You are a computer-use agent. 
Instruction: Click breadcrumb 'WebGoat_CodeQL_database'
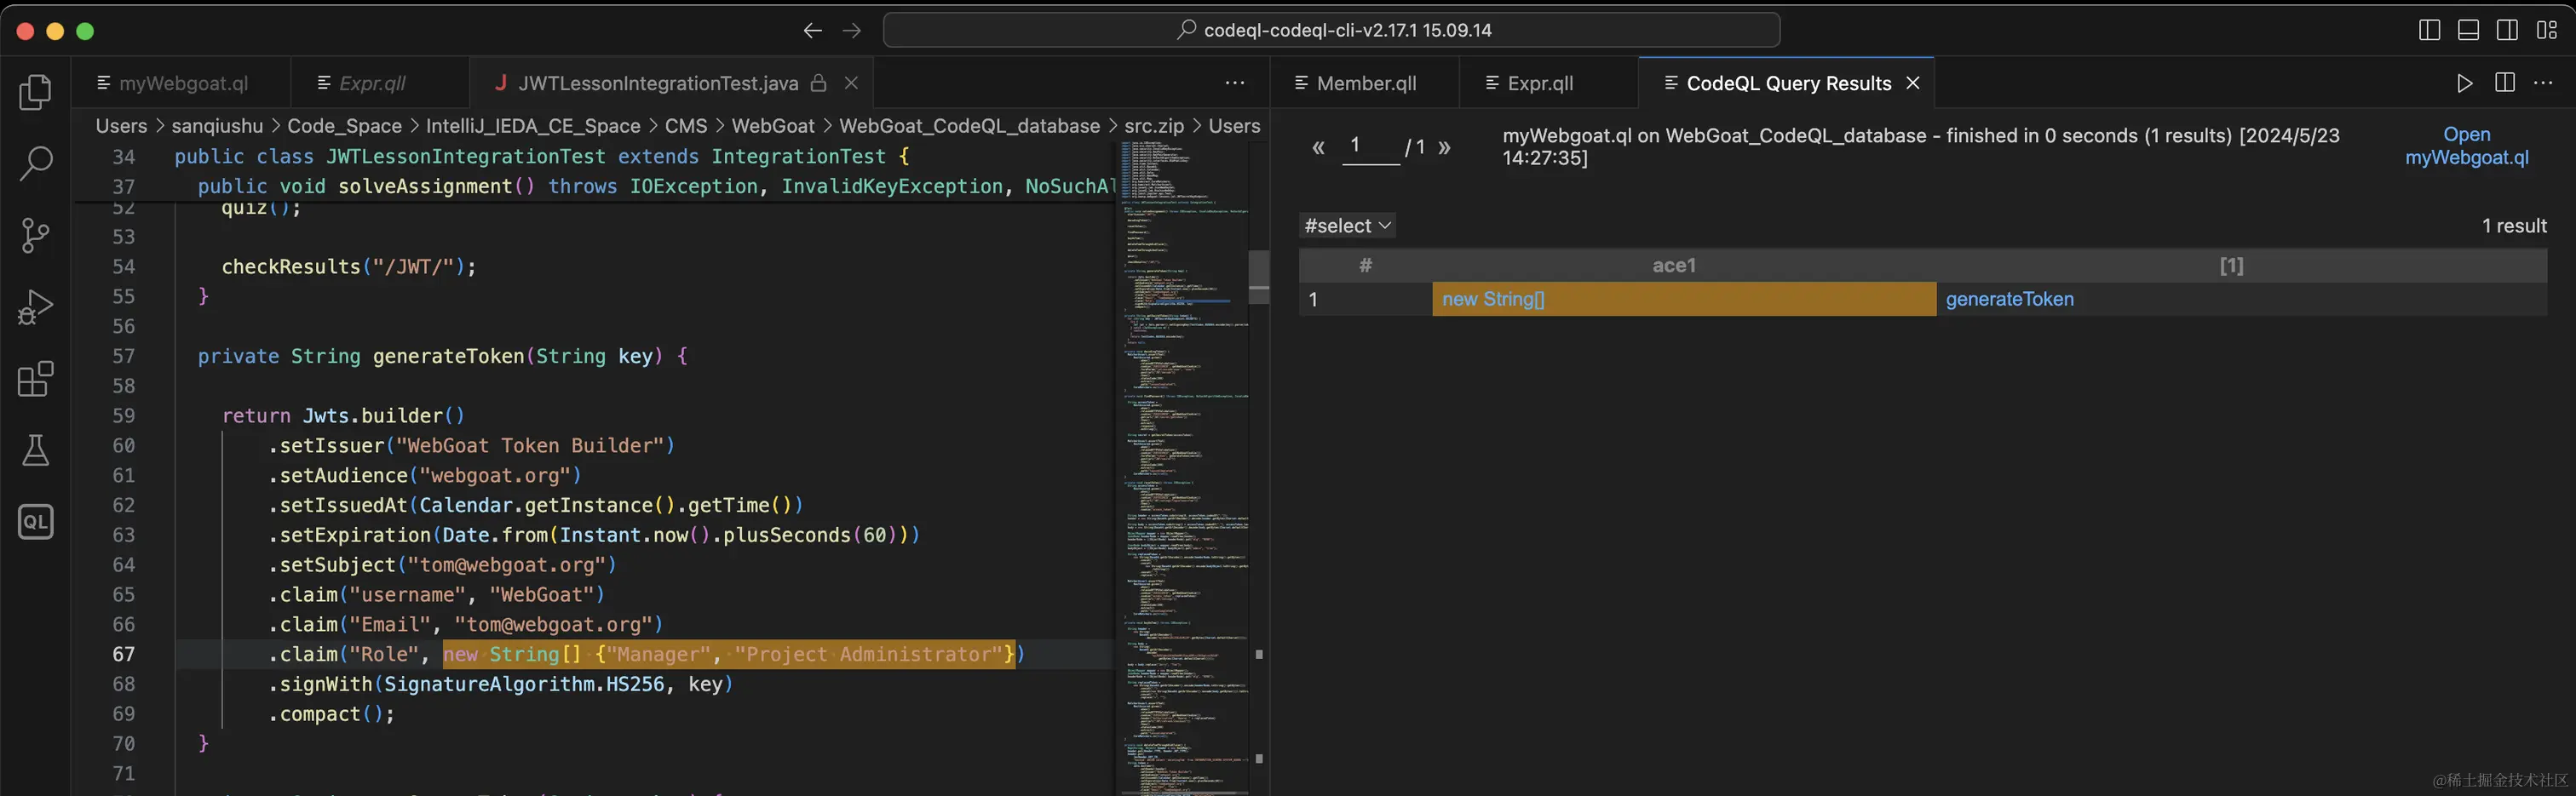coord(969,126)
